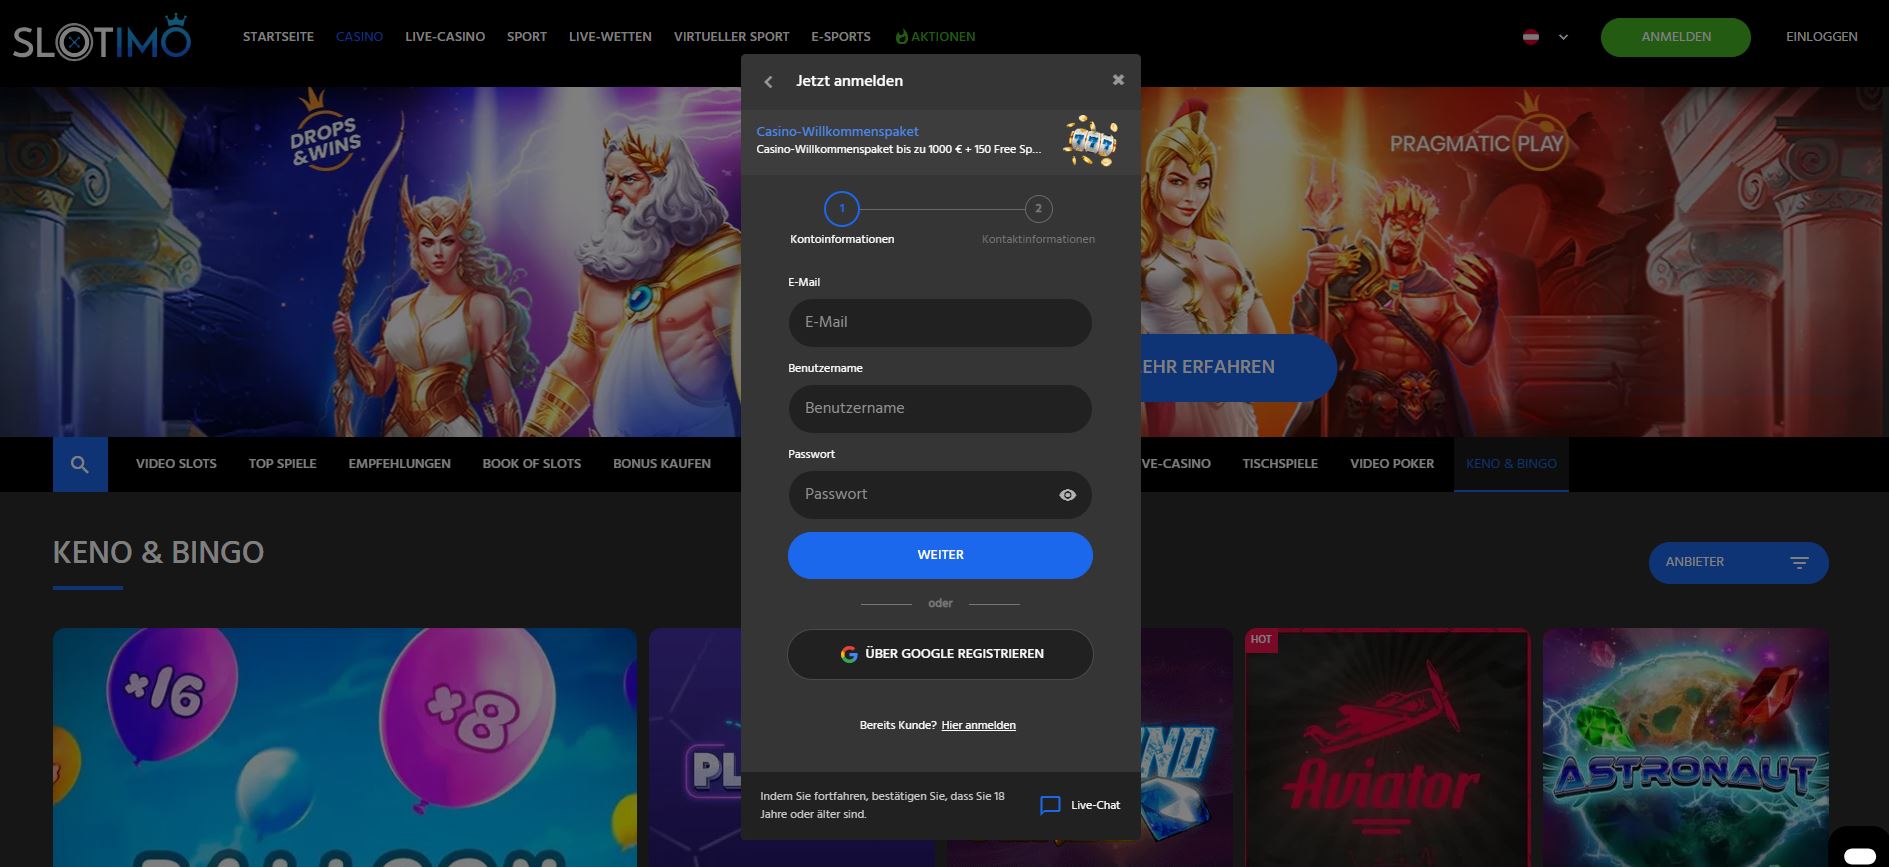Click the slot machine bonus icon

1089,142
